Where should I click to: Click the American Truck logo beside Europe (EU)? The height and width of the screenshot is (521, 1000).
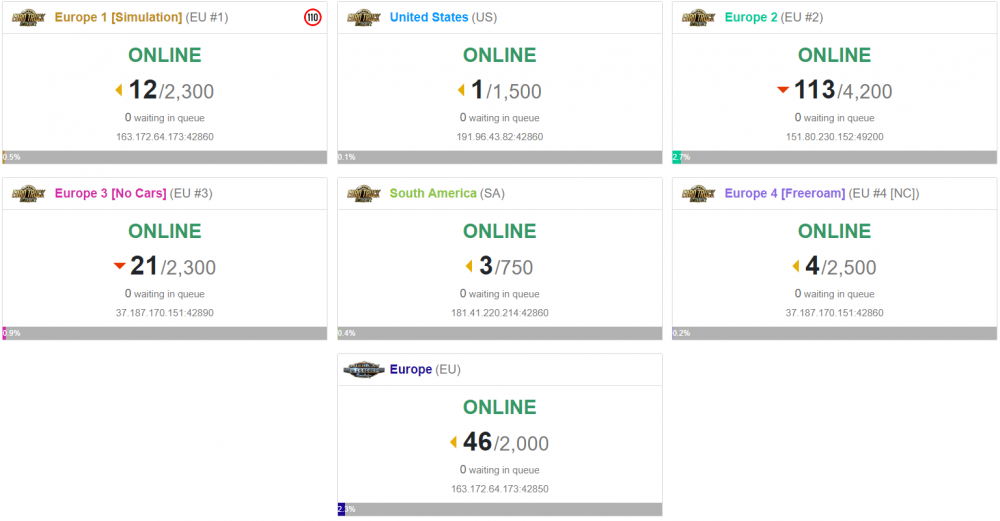[x=363, y=370]
